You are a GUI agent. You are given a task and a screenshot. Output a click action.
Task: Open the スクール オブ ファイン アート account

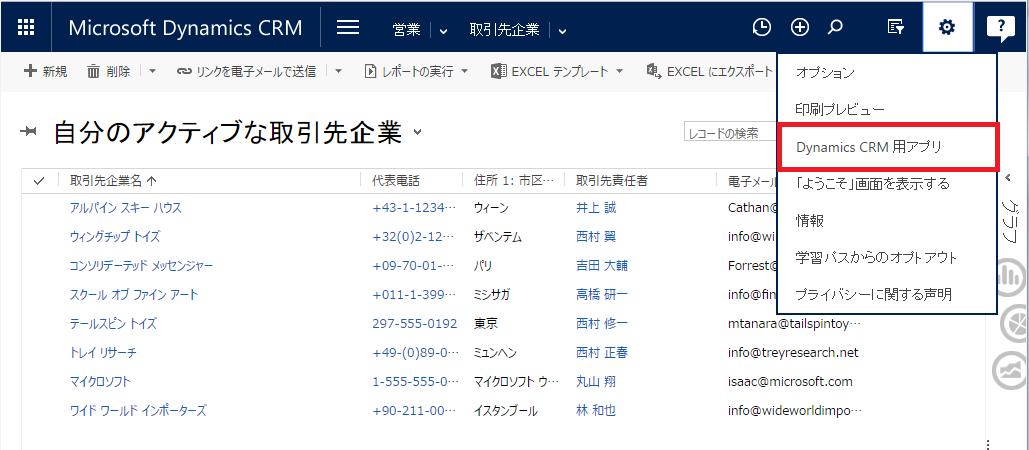134,295
